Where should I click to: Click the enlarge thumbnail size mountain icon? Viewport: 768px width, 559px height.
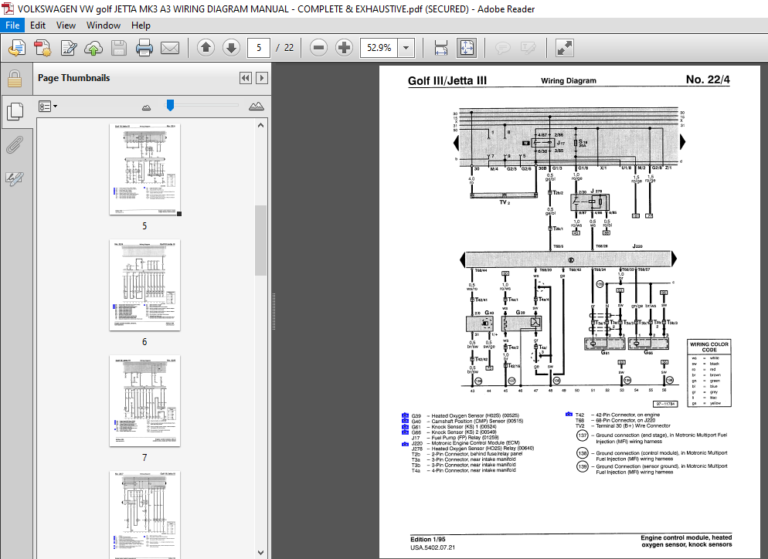[256, 106]
